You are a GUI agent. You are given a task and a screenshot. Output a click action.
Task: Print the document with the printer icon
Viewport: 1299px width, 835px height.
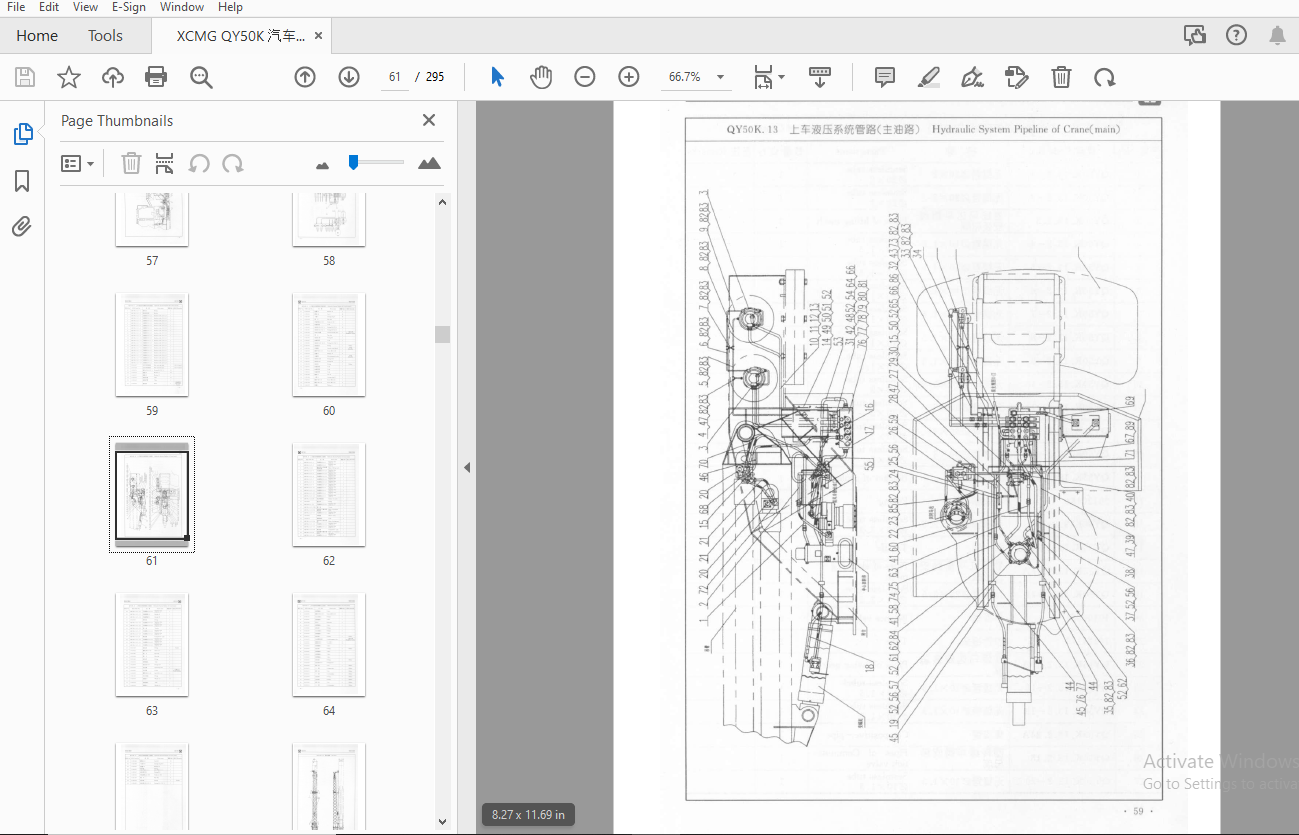point(156,77)
